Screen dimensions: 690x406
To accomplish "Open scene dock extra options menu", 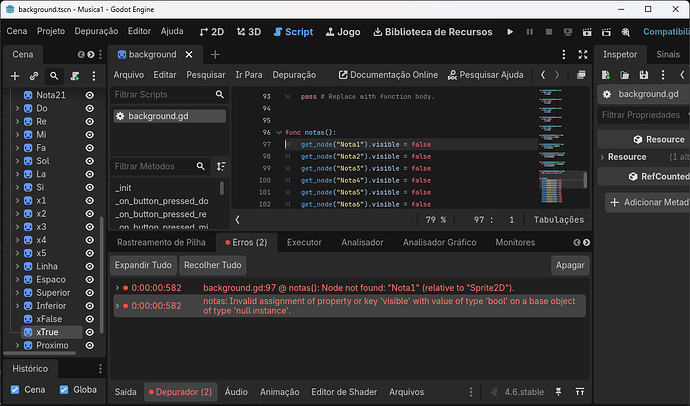I will (94, 76).
